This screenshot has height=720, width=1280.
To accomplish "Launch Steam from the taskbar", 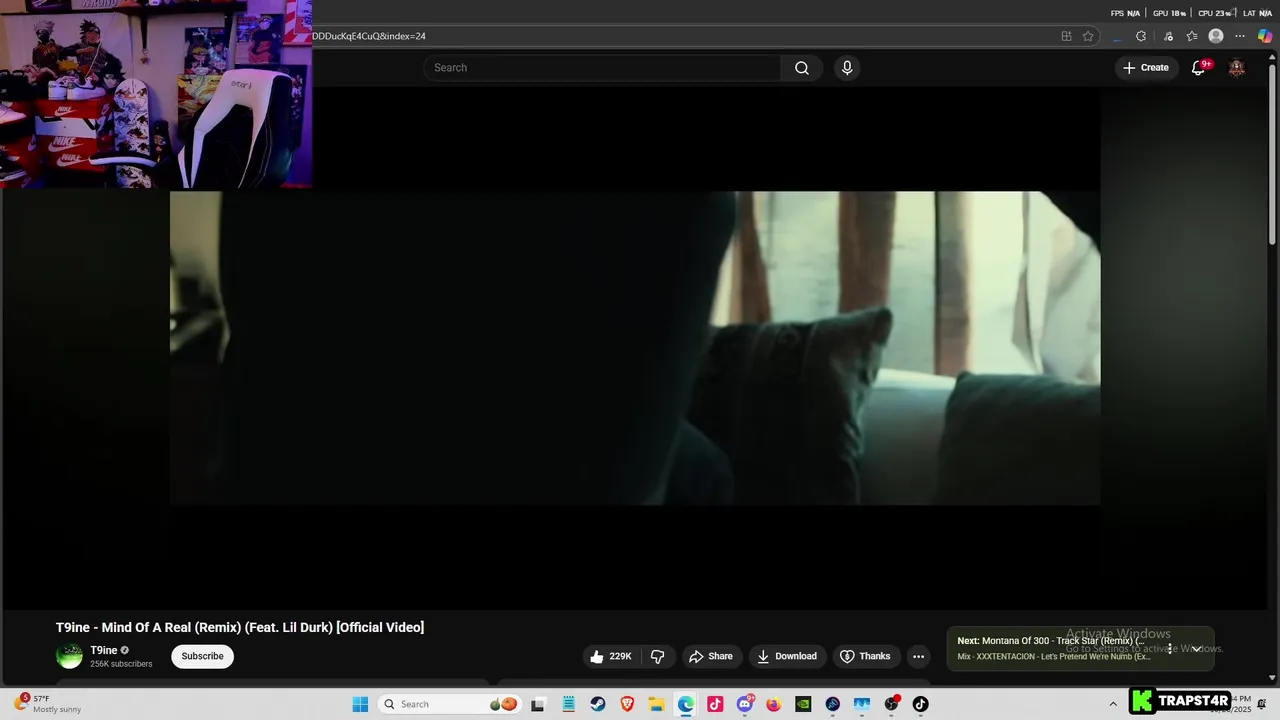I will (598, 704).
